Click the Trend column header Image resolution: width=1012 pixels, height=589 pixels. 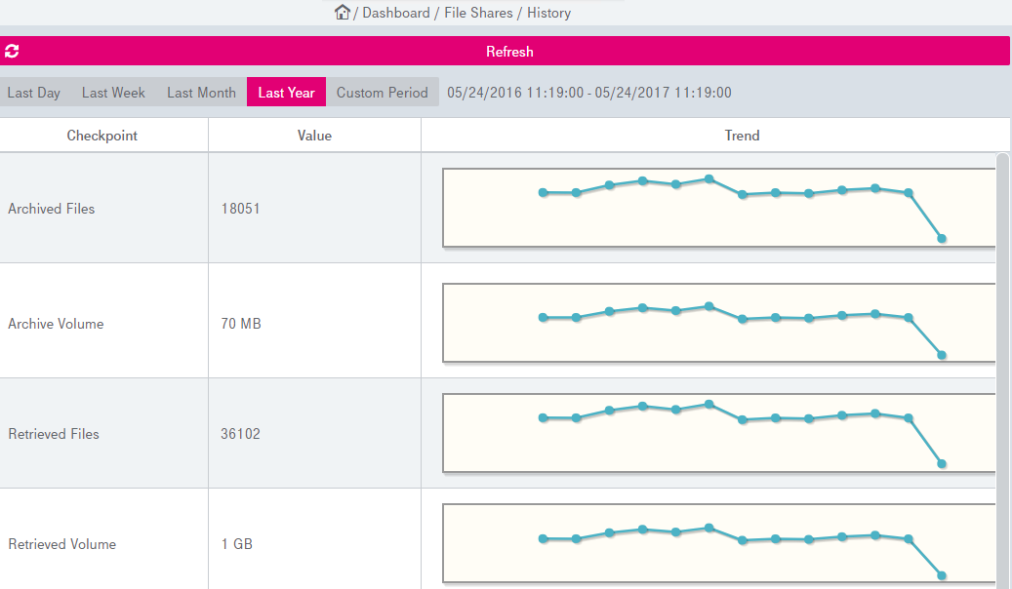(742, 136)
